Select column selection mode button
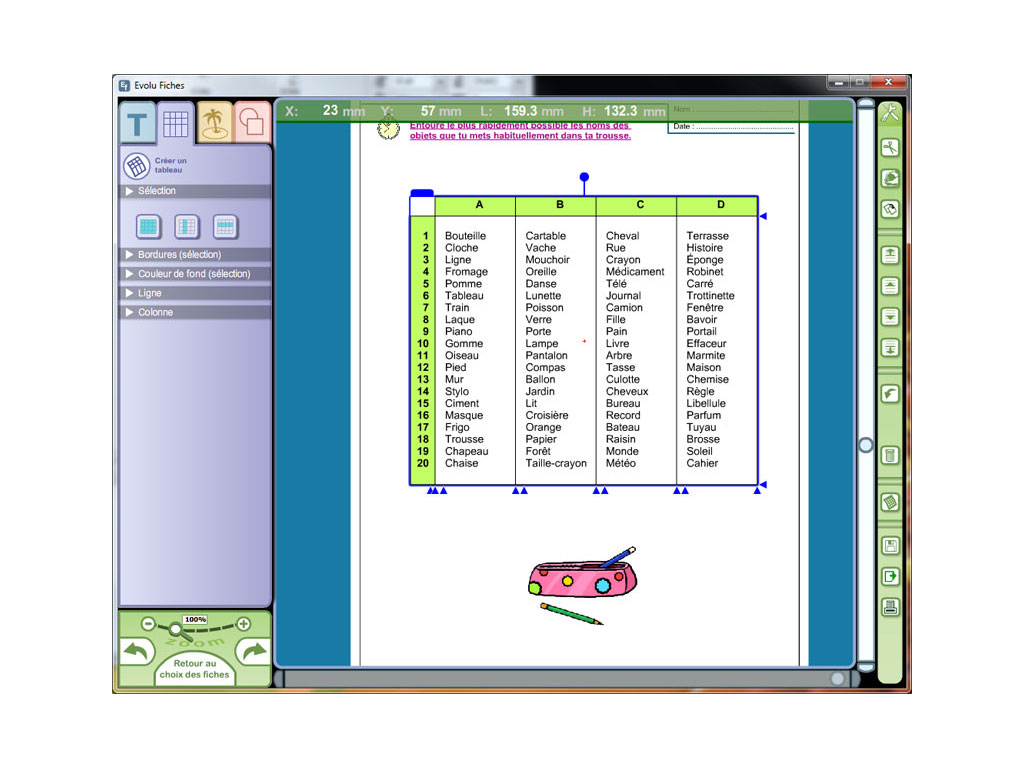Screen dimensions: 1024x768 pyautogui.click(x=187, y=227)
